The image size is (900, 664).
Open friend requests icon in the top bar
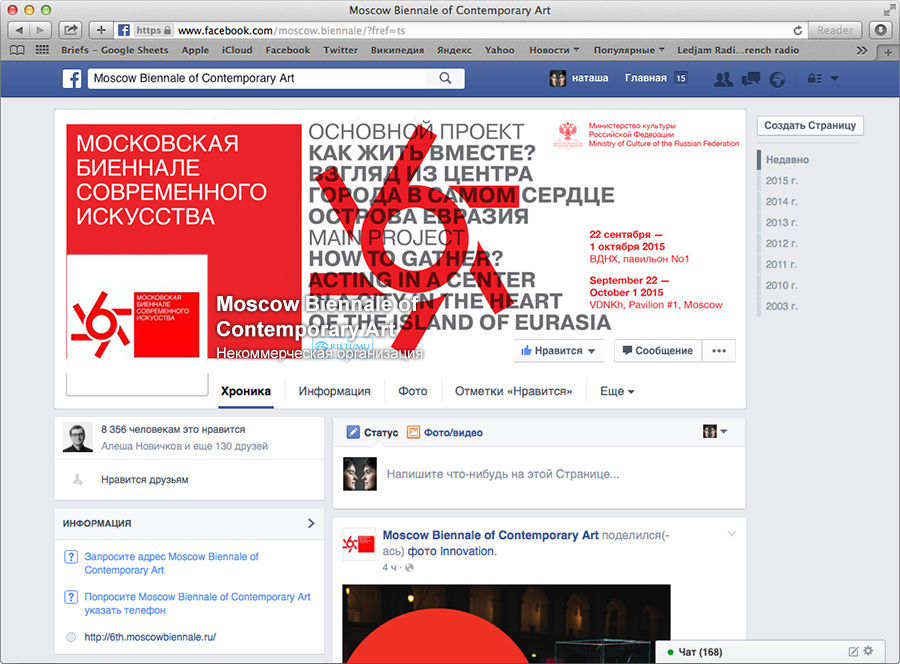[724, 79]
